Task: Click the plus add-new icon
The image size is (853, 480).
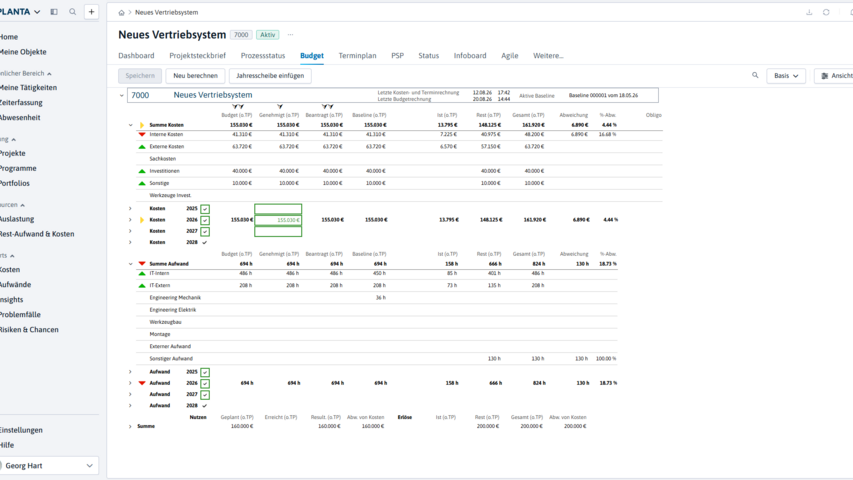Action: coord(91,11)
